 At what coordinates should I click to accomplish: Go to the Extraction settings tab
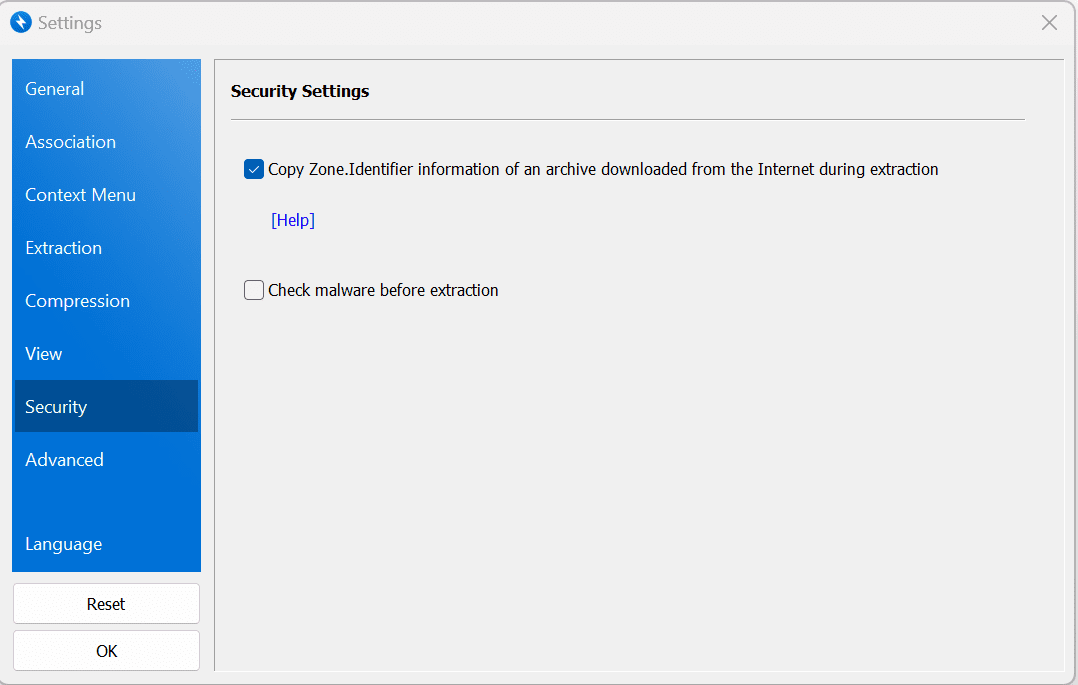coord(64,248)
